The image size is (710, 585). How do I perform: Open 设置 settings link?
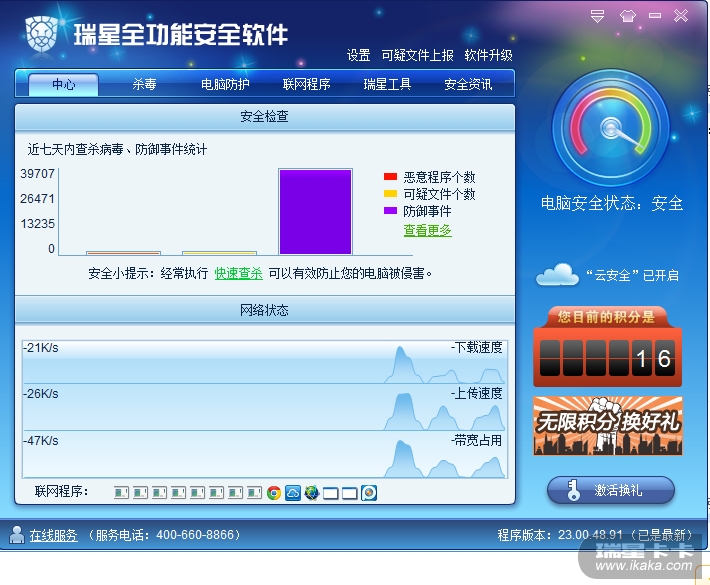(359, 55)
